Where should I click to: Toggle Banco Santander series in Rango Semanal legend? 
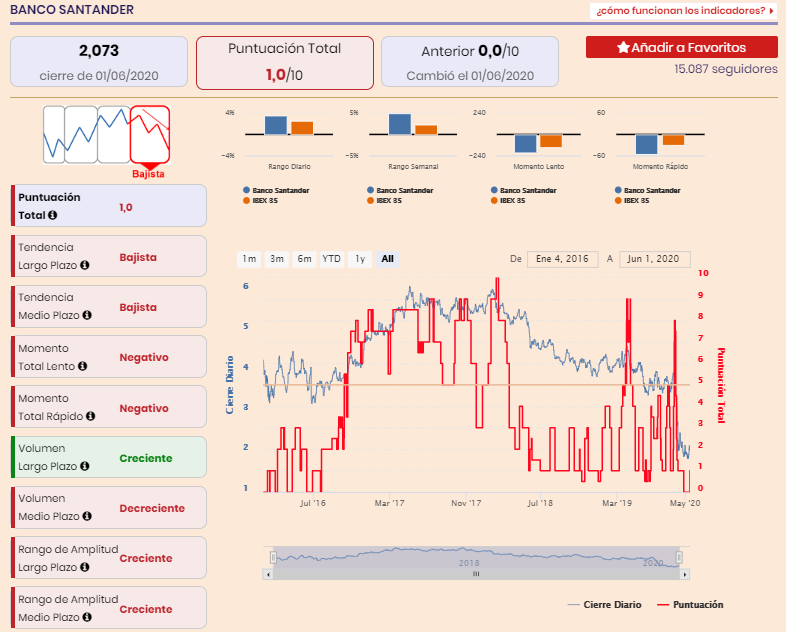[400, 190]
